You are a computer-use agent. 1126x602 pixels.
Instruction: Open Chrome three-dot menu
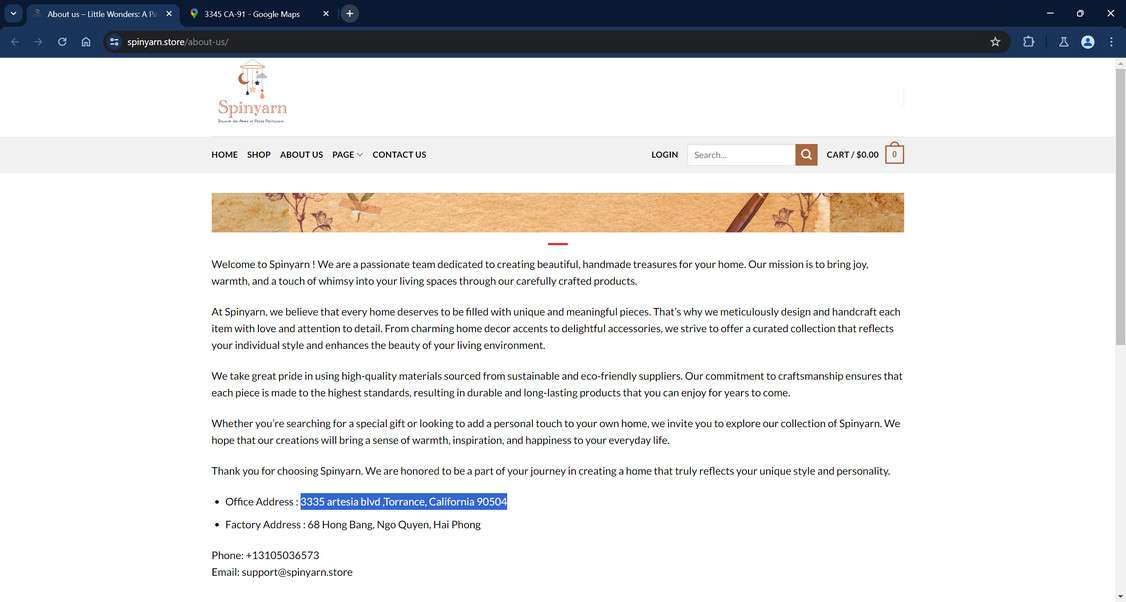[1111, 42]
